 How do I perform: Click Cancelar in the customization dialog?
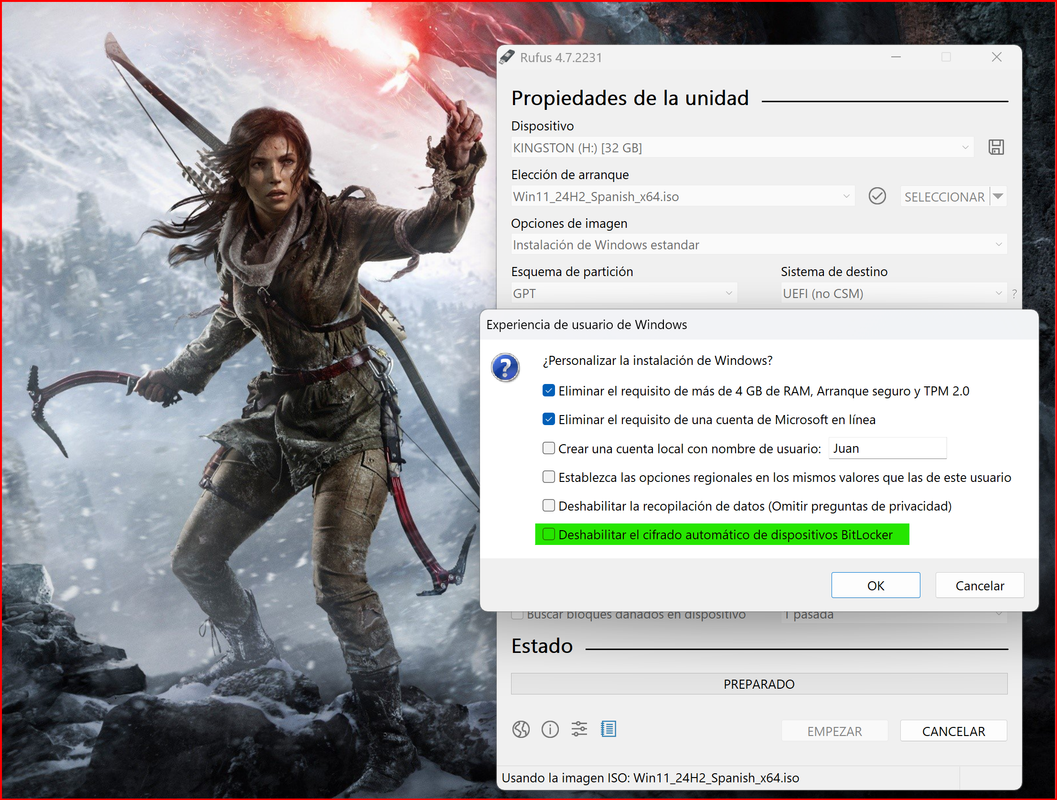pyautogui.click(x=979, y=585)
